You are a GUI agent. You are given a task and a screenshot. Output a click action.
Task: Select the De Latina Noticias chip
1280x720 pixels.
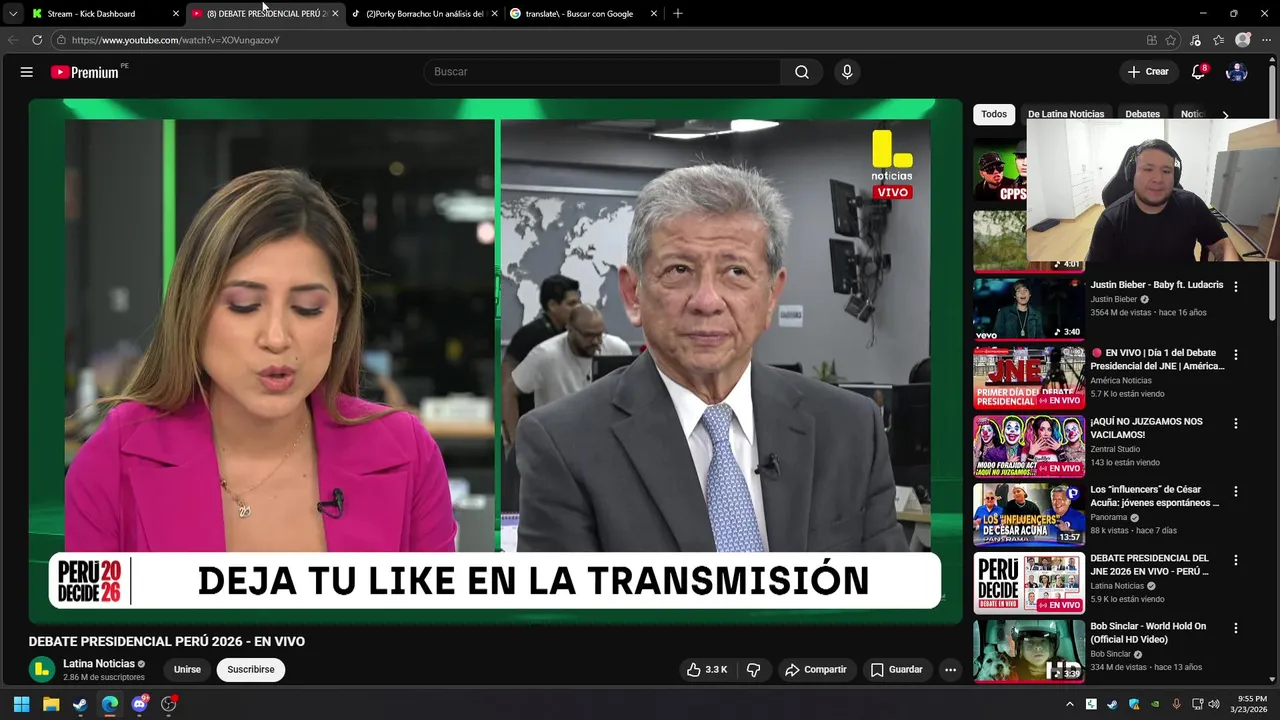point(1066,114)
